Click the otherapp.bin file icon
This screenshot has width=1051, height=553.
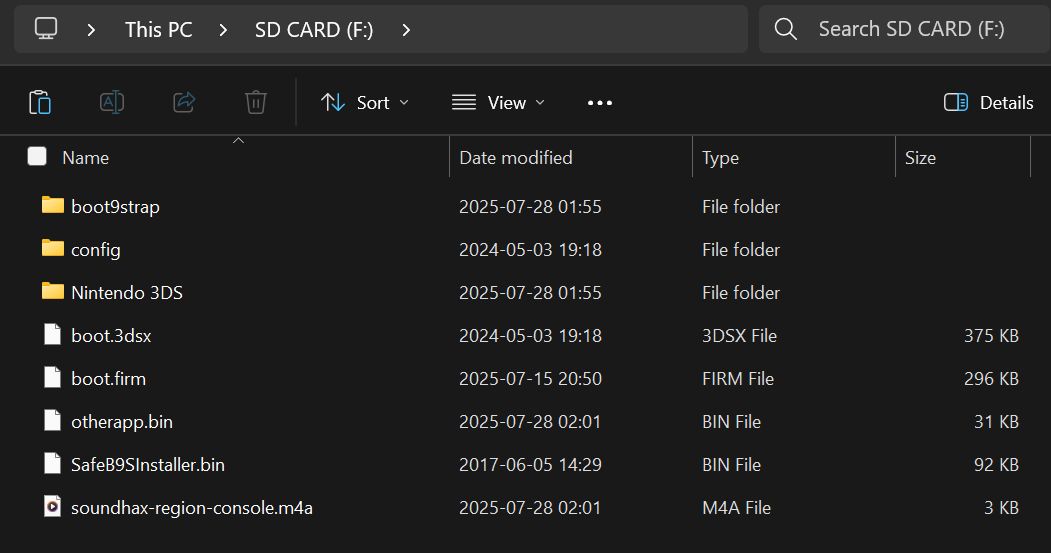coord(52,420)
